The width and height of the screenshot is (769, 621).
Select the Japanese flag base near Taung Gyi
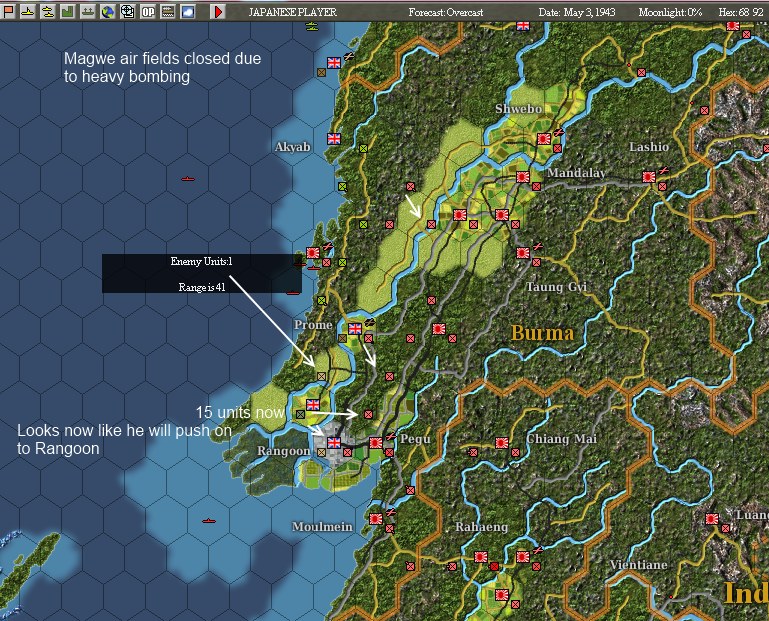pos(523,253)
